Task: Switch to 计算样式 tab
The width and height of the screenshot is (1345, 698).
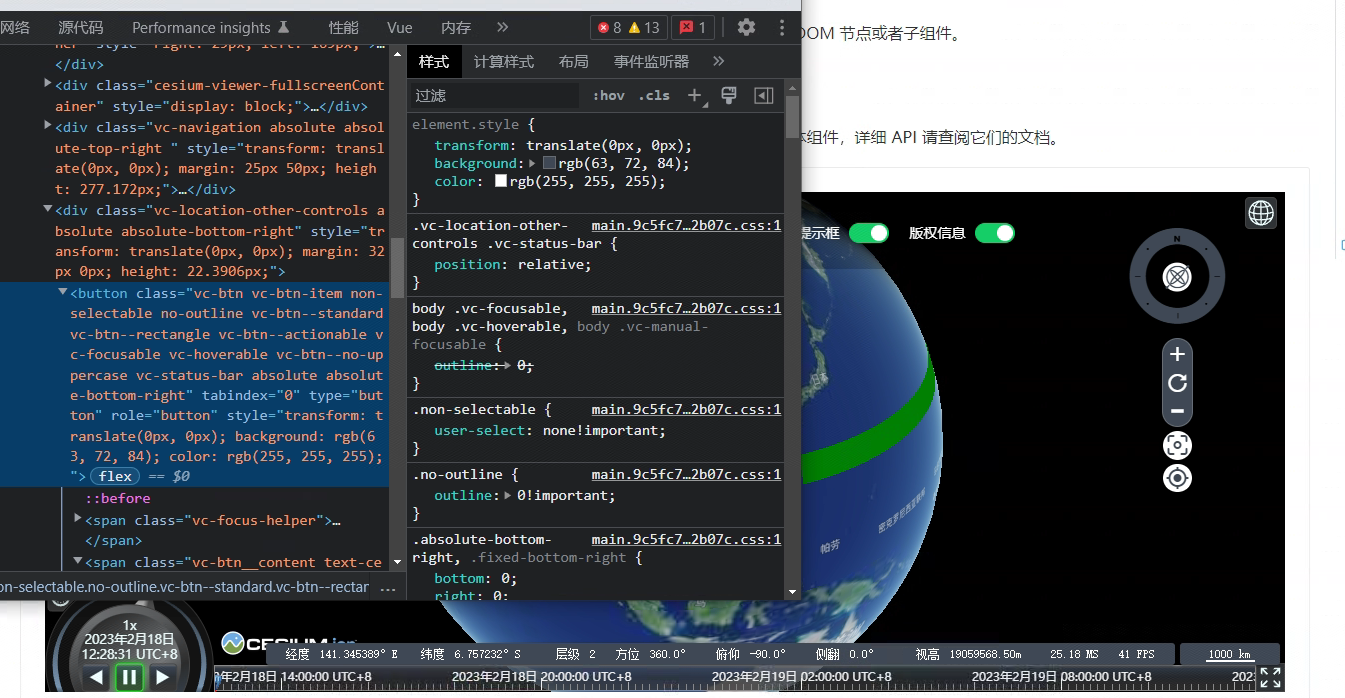Action: [x=504, y=61]
